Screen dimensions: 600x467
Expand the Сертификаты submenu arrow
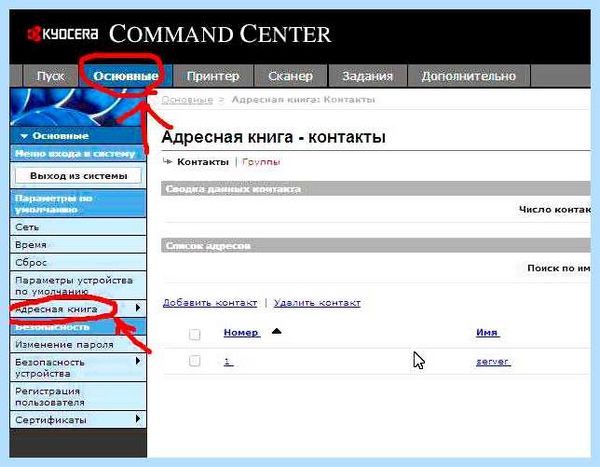[138, 419]
